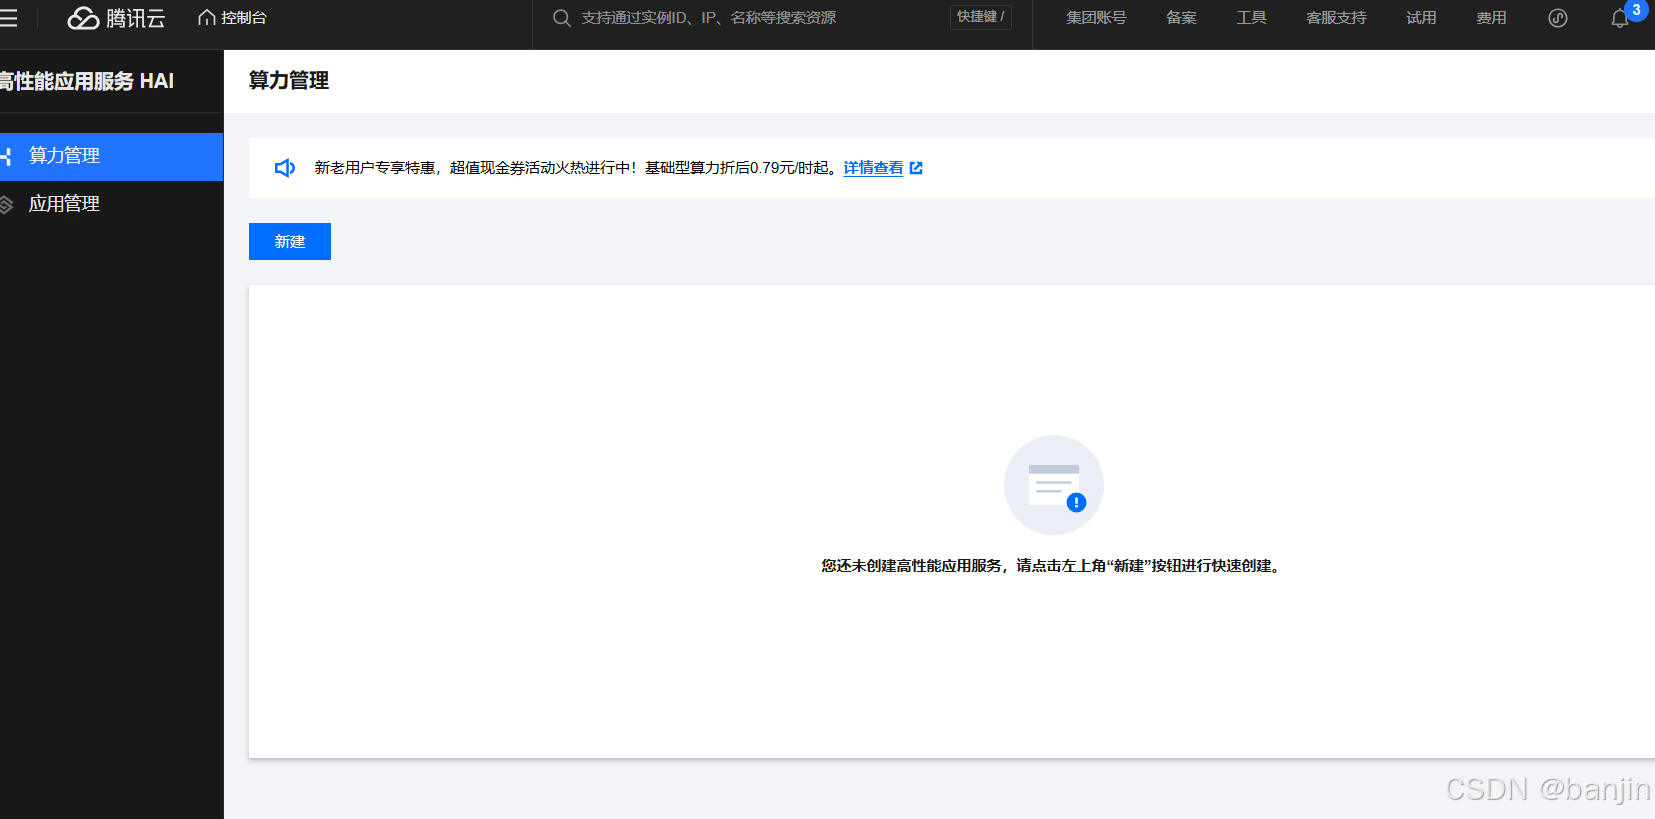Click the empty-state illustration icon

point(1054,485)
